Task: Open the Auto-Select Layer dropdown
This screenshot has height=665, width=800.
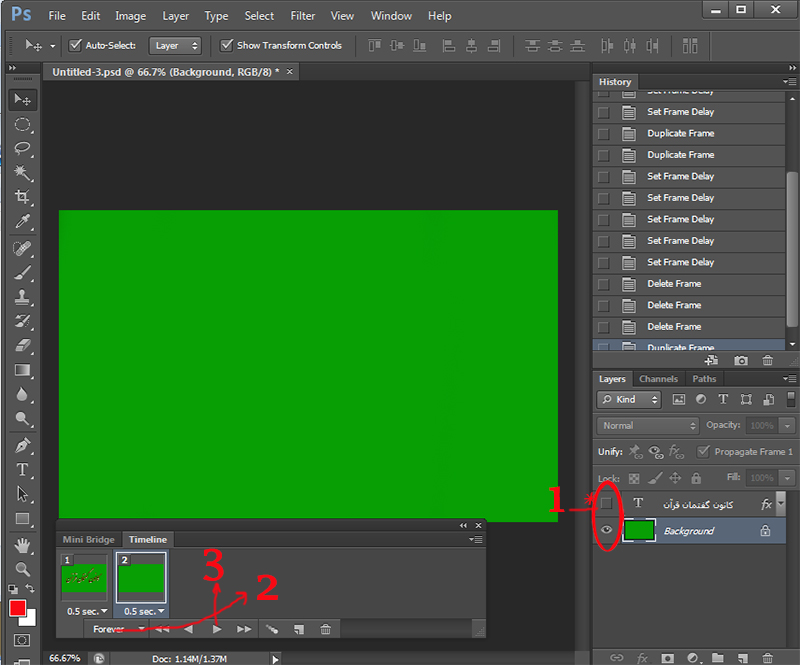Action: pos(175,45)
